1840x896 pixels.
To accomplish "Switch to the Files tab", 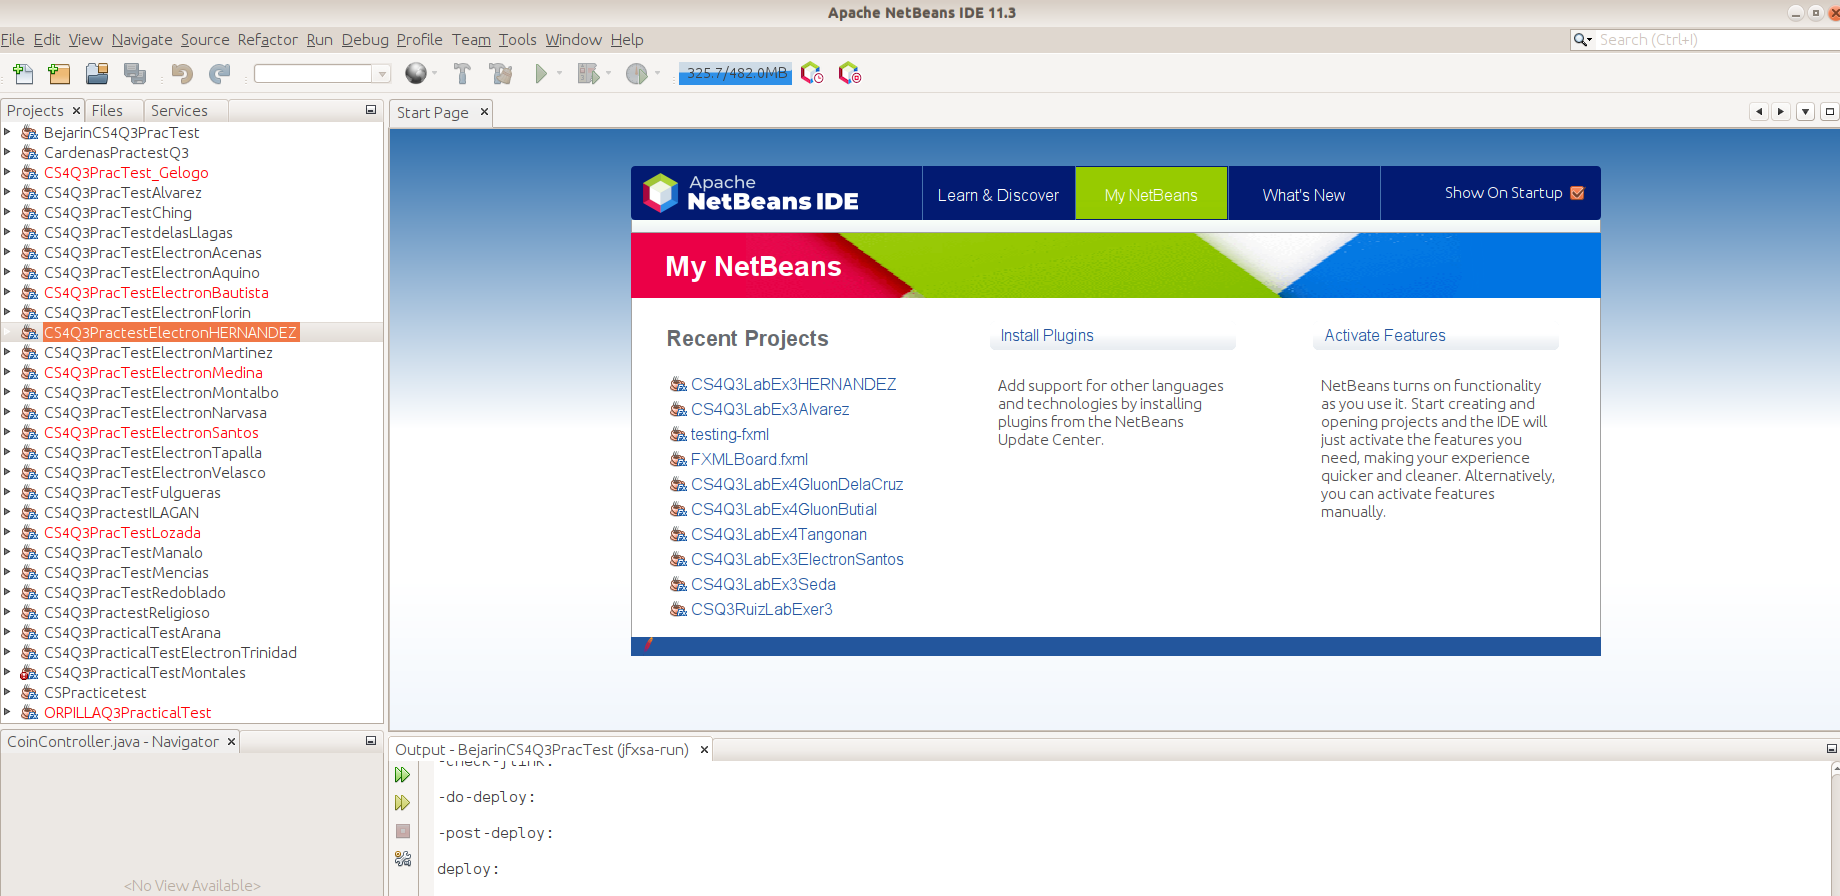I will (x=107, y=111).
